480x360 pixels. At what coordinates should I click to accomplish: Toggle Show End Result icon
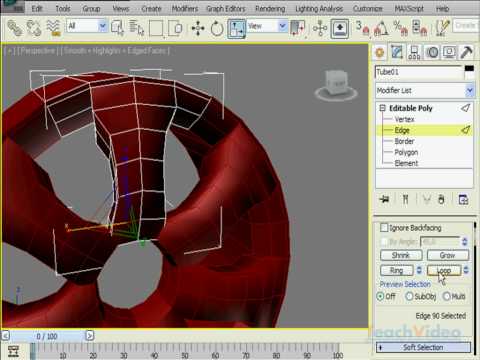pyautogui.click(x=405, y=199)
